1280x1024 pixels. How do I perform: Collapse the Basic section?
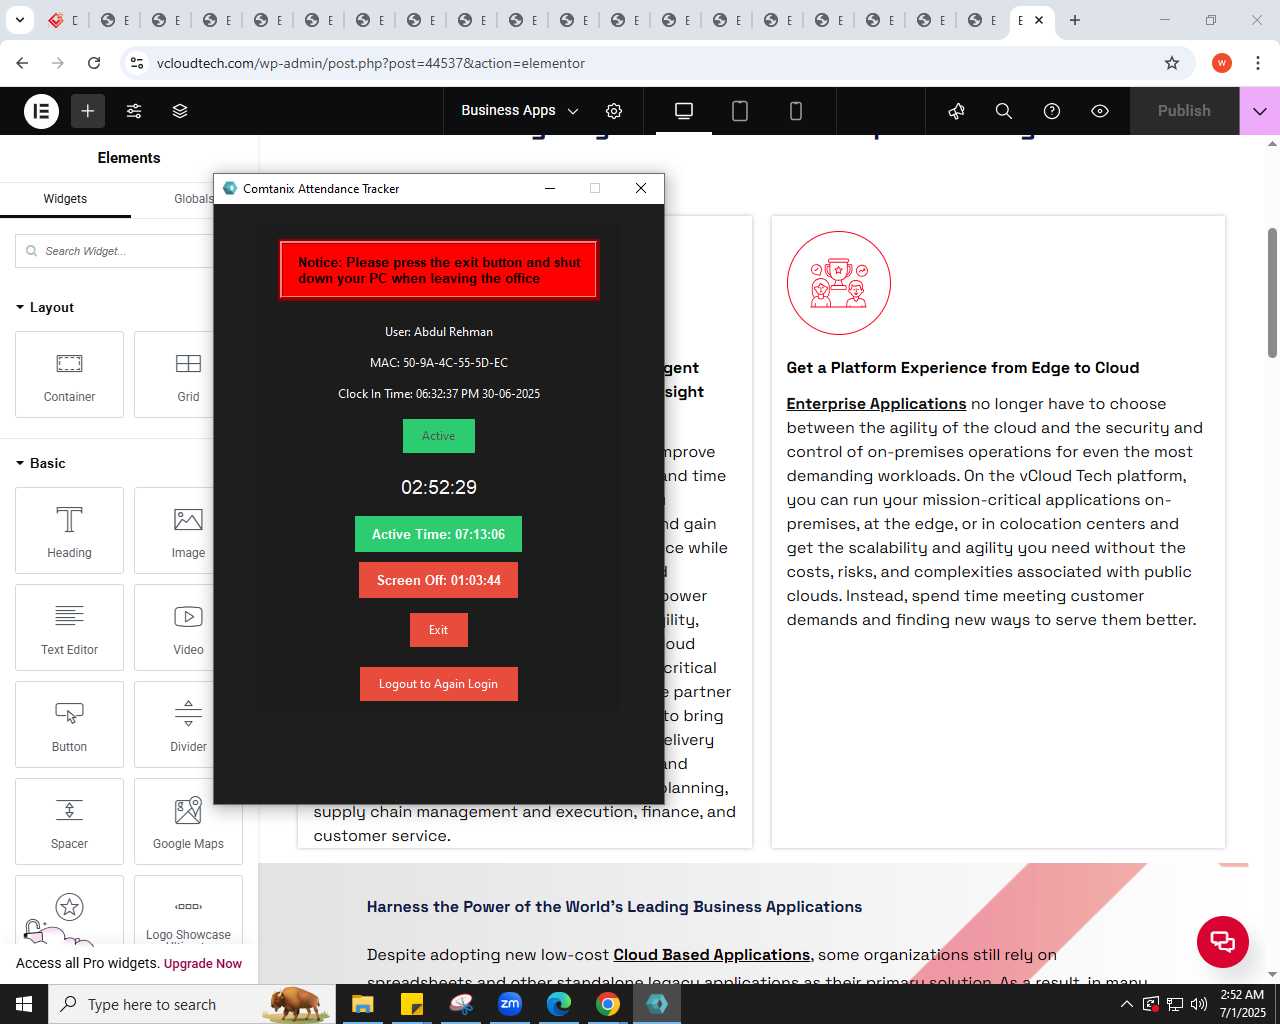click(41, 463)
